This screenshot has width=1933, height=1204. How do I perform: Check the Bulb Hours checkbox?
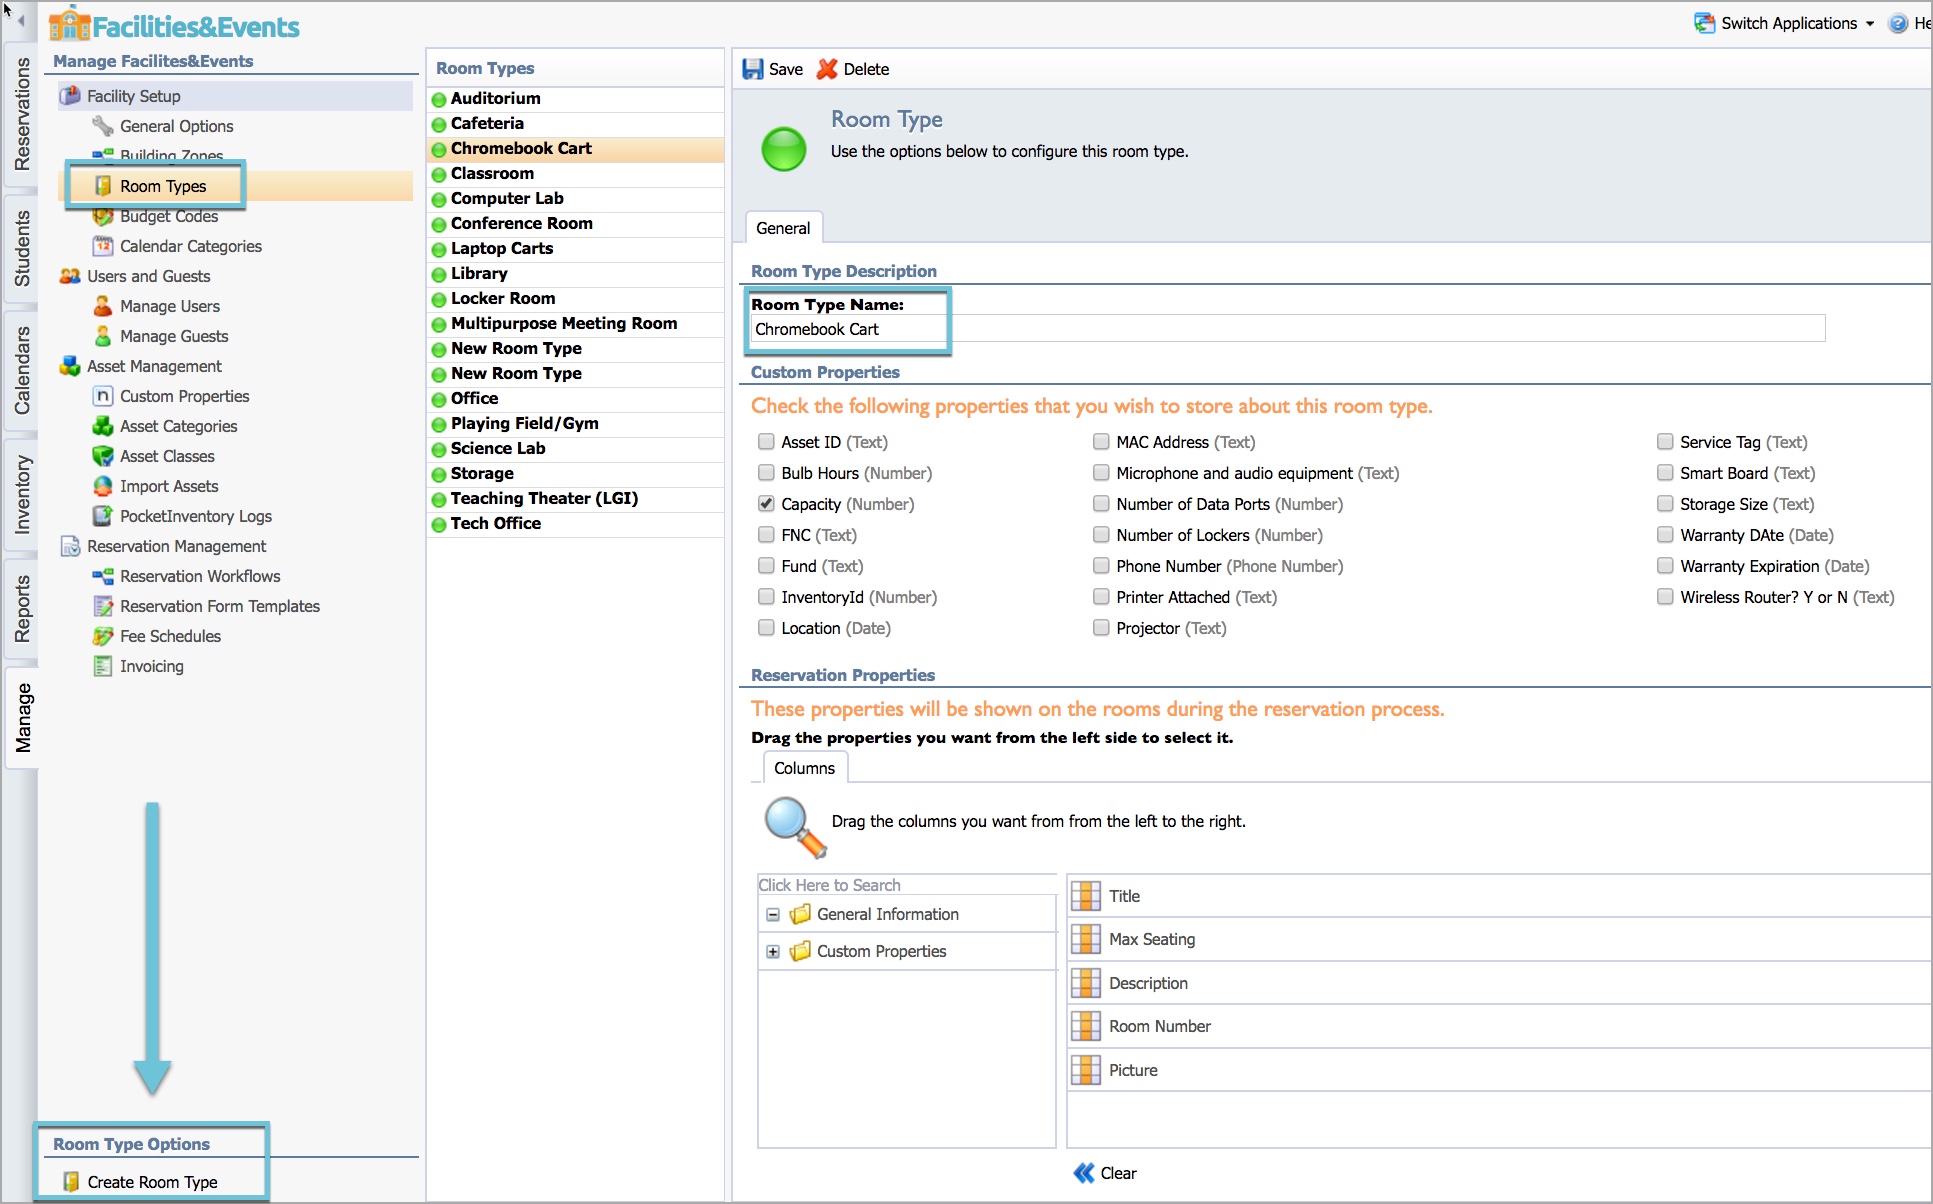tap(766, 473)
